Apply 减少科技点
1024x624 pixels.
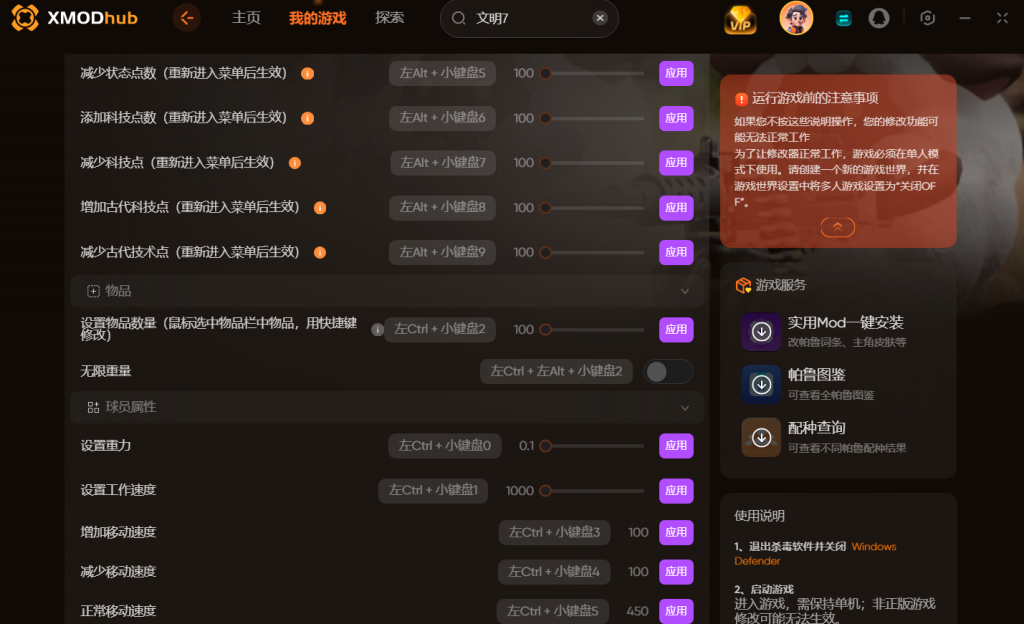tap(676, 163)
